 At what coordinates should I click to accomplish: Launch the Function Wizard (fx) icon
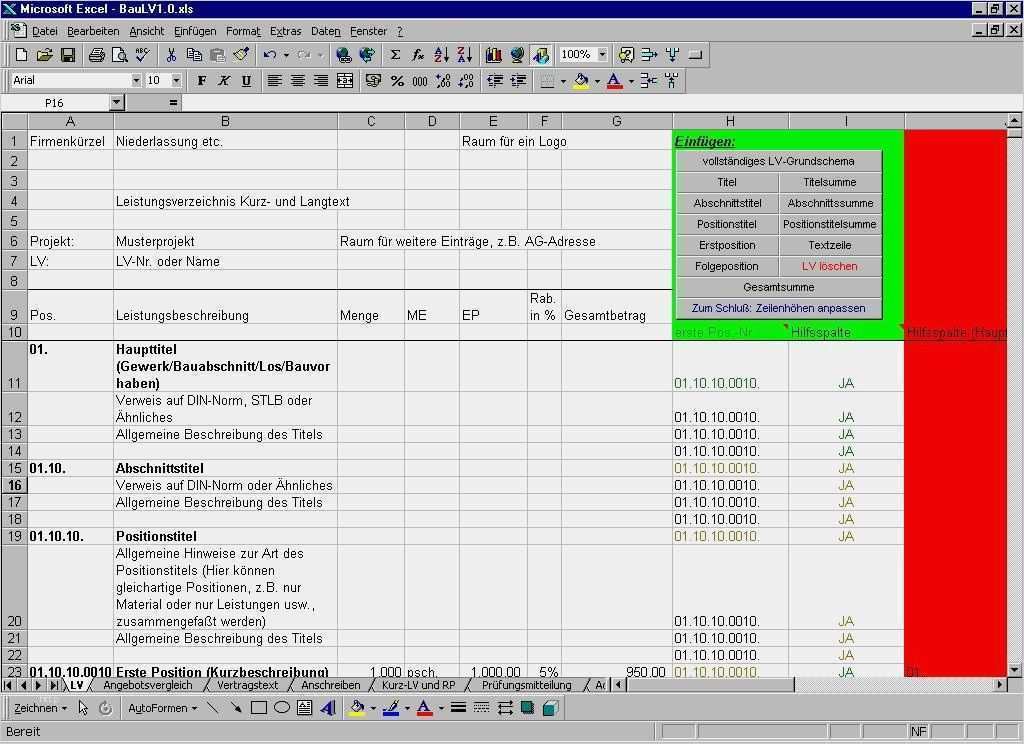pos(420,55)
